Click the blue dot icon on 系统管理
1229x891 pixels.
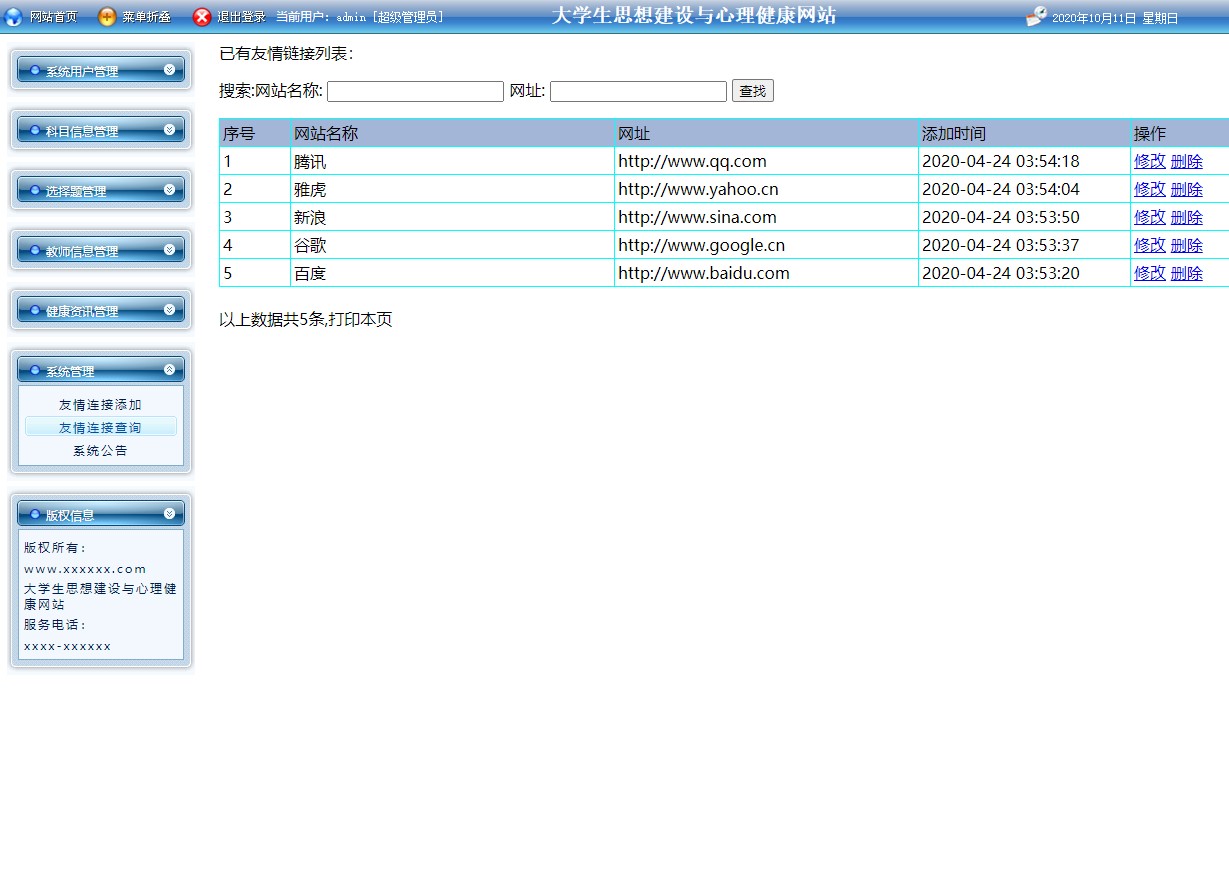click(x=36, y=371)
